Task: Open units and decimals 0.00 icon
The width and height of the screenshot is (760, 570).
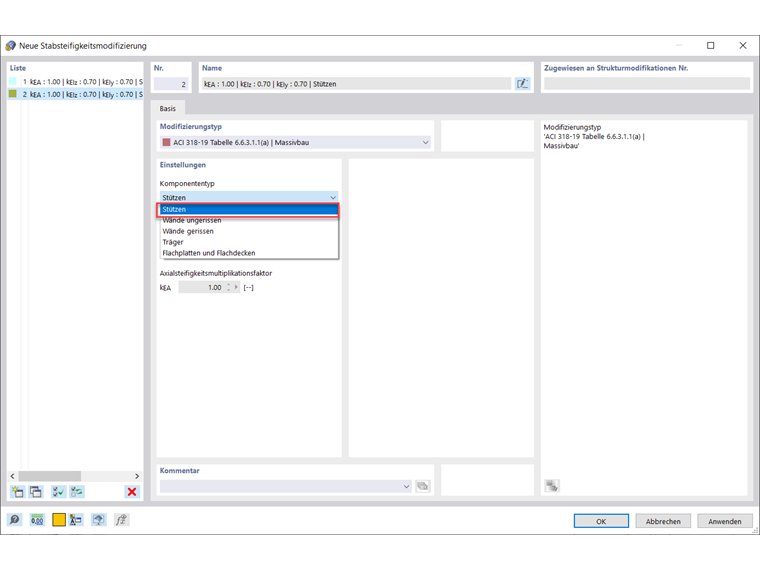Action: tap(37, 520)
